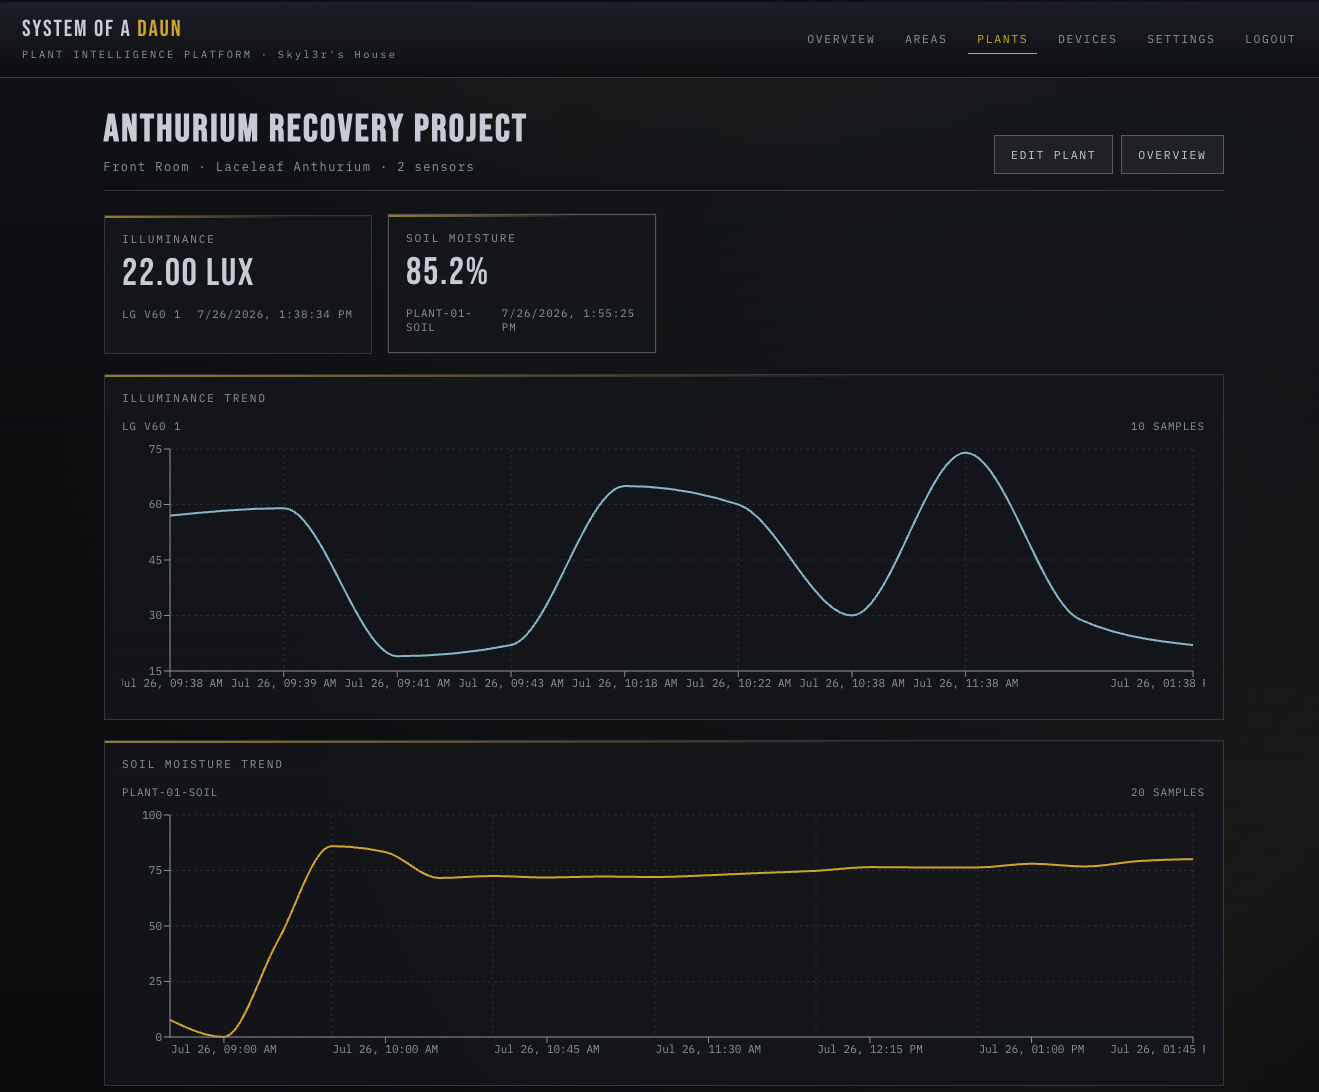This screenshot has height=1092, width=1319.
Task: Open the Devices section
Action: coord(1087,39)
